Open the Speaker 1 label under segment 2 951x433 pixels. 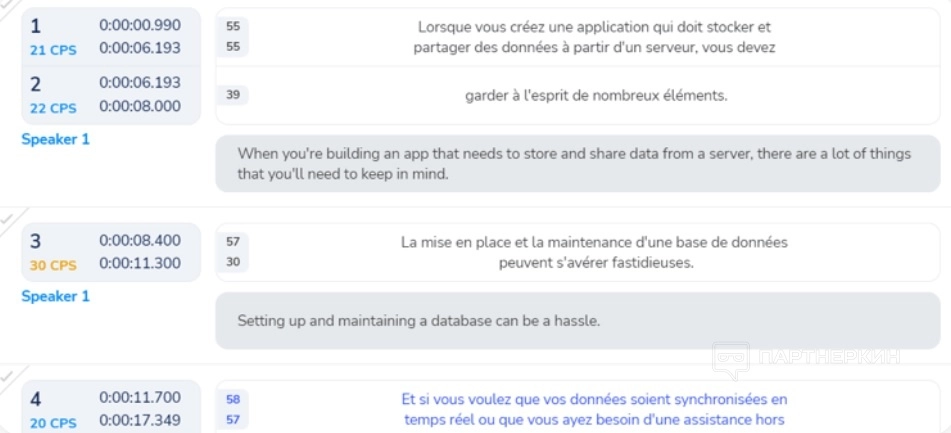point(55,140)
